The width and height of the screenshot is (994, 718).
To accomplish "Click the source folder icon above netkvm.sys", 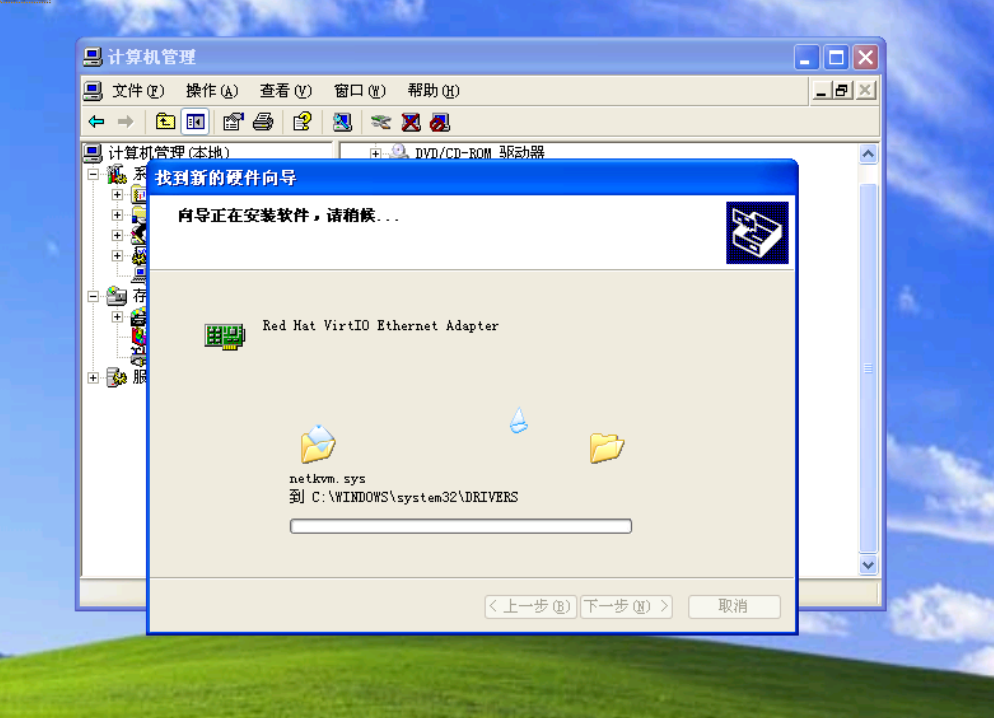I will [318, 444].
